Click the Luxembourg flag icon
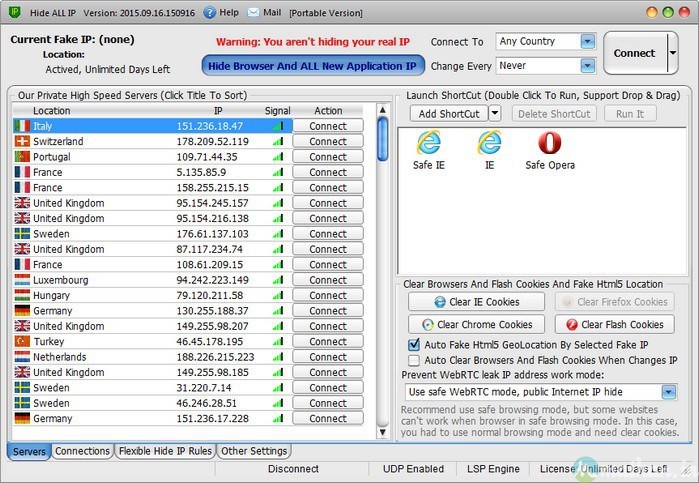Screen dimensions: 699x483 [x=22, y=280]
